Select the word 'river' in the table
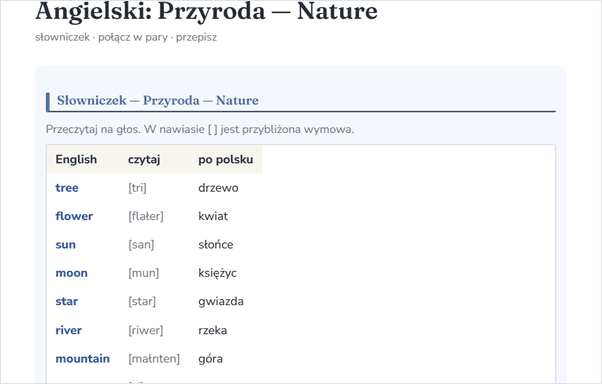Screen dimensions: 602x384 pyautogui.click(x=68, y=330)
